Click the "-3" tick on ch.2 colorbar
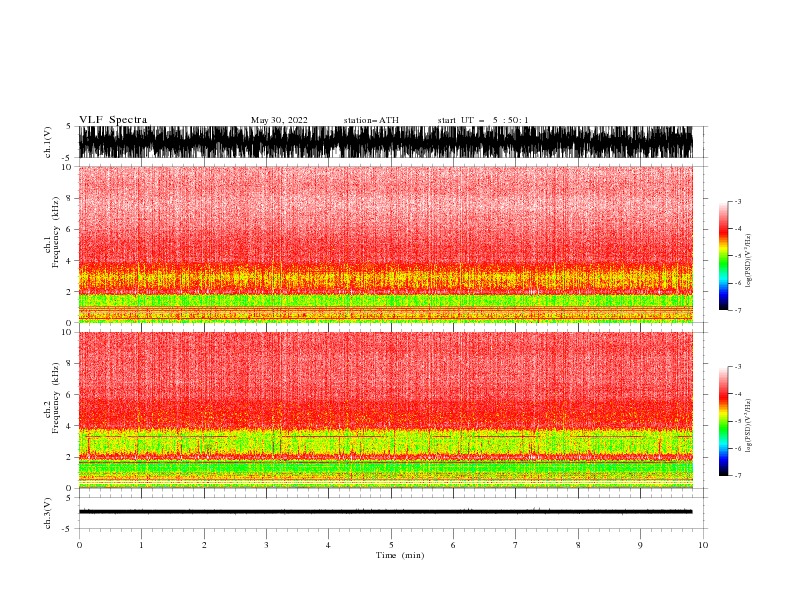The height and width of the screenshot is (612, 792). tap(737, 367)
